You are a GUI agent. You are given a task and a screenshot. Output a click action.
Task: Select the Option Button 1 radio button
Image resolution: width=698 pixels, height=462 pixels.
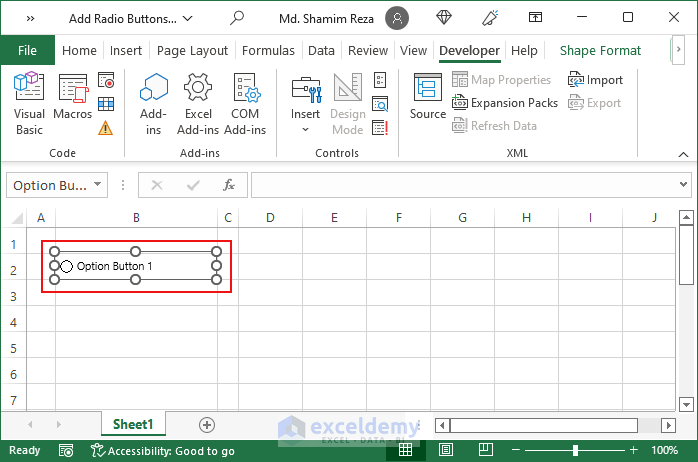coord(66,266)
